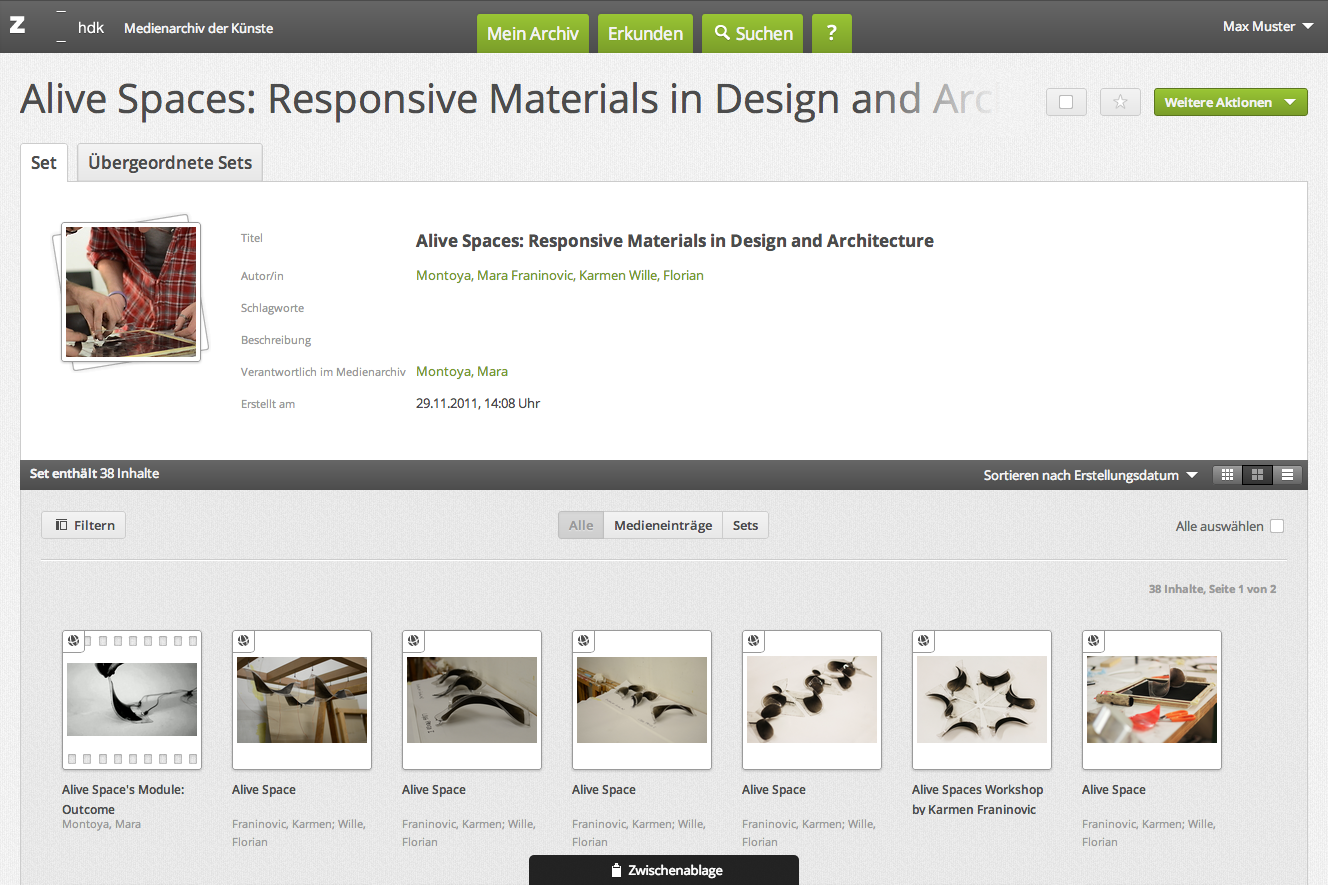Viewport: 1328px width, 885px height.
Task: Open the Erkunden page
Action: [645, 33]
